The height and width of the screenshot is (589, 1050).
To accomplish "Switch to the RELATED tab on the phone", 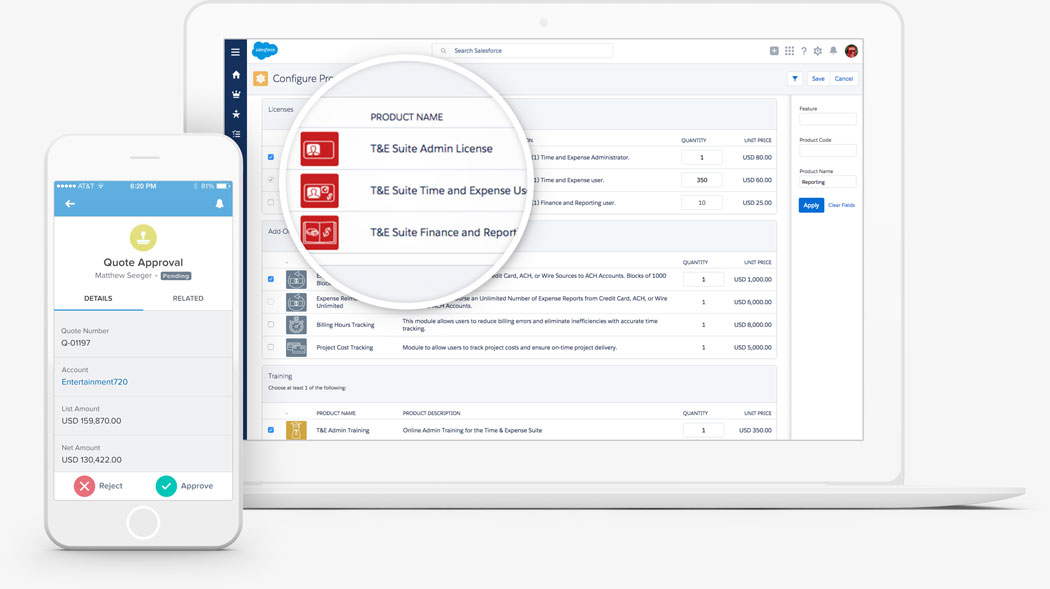I will (x=188, y=299).
